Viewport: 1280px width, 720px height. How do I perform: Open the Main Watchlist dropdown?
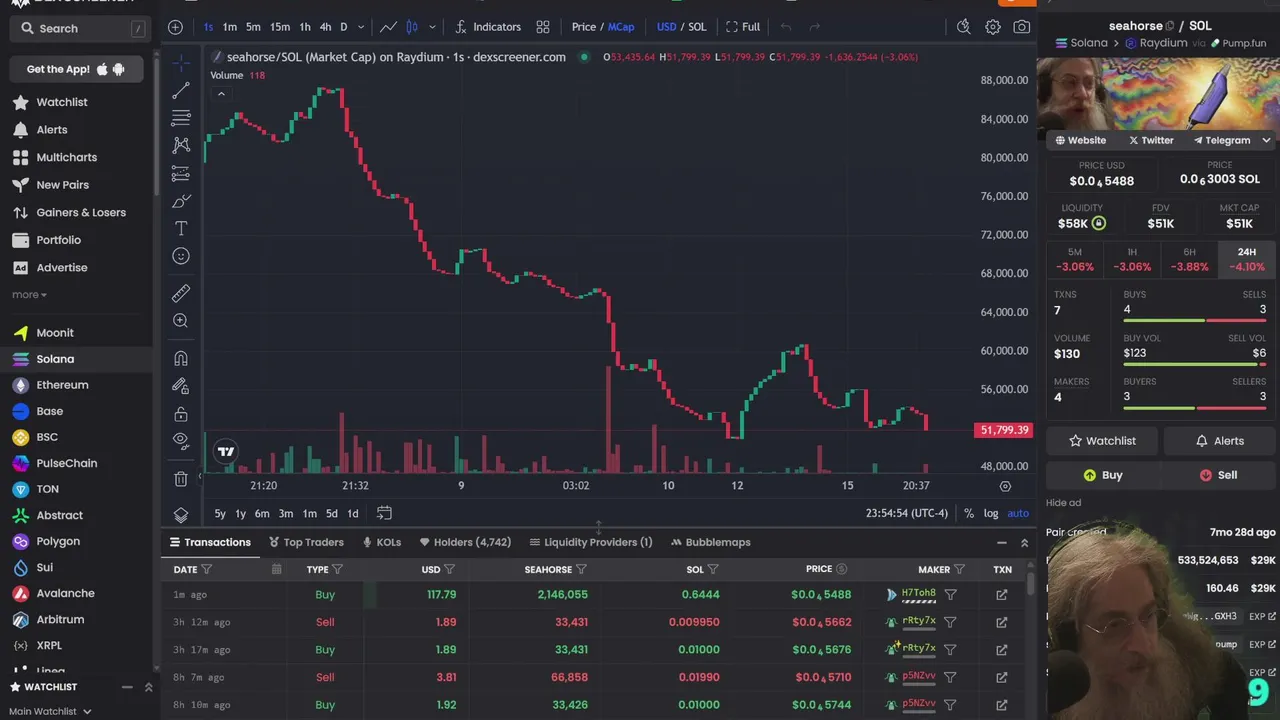[x=50, y=711]
